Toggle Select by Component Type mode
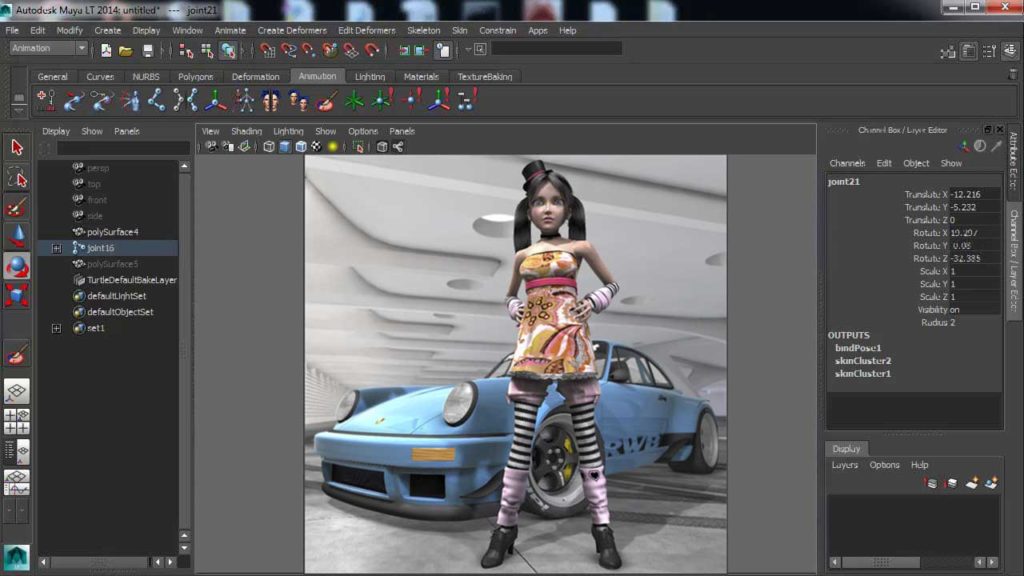This screenshot has width=1024, height=576. coord(228,50)
